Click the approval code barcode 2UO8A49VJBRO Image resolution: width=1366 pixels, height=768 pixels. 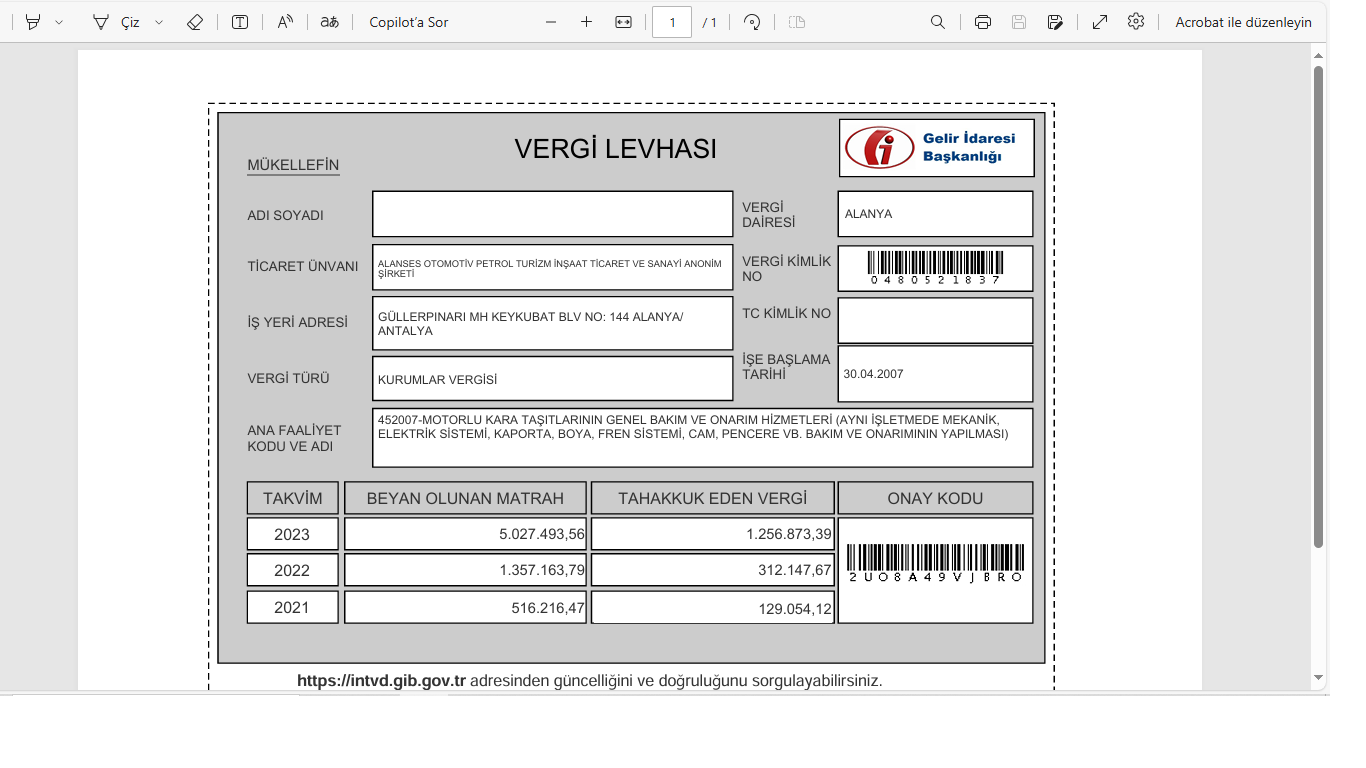point(935,564)
